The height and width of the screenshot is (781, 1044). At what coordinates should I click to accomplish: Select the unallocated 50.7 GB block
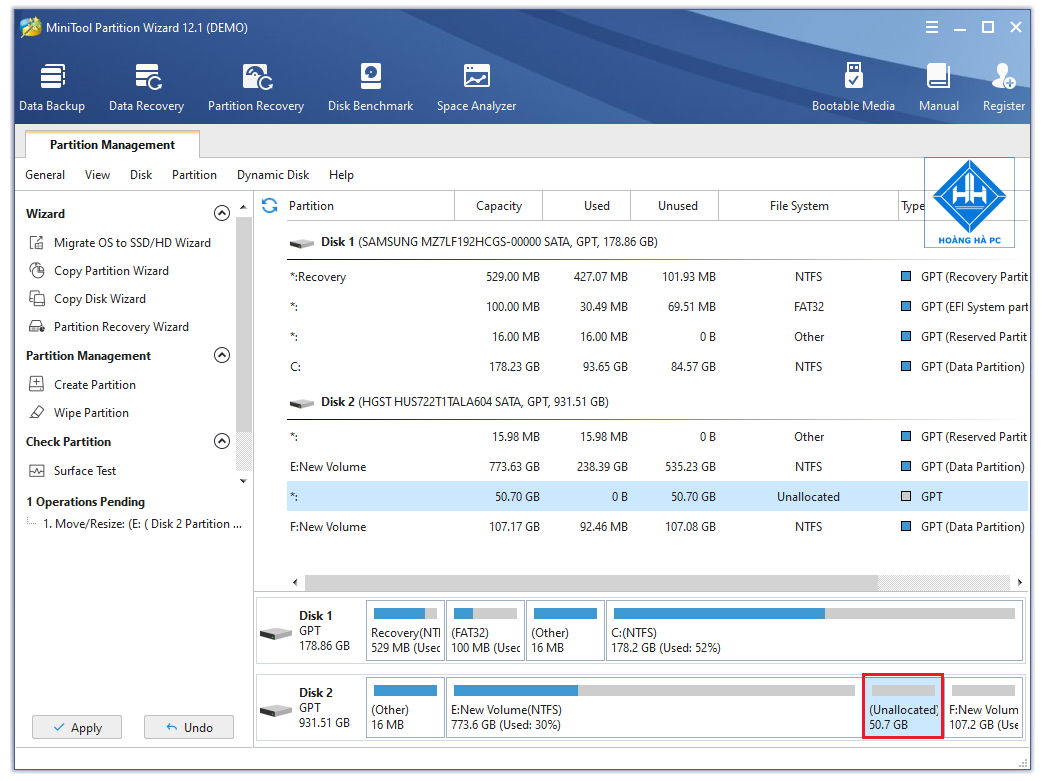[x=902, y=706]
